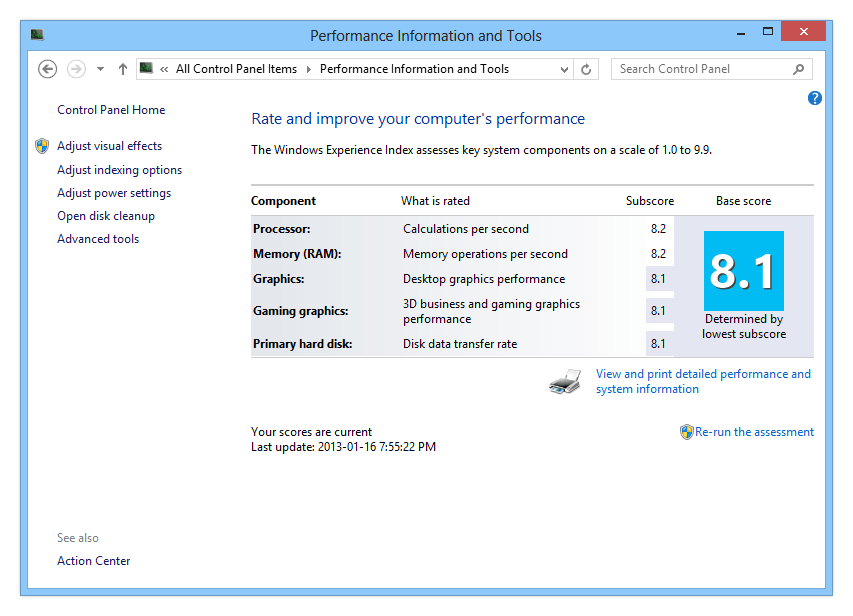
Task: Maximize the Performance Information window
Action: click(x=768, y=32)
